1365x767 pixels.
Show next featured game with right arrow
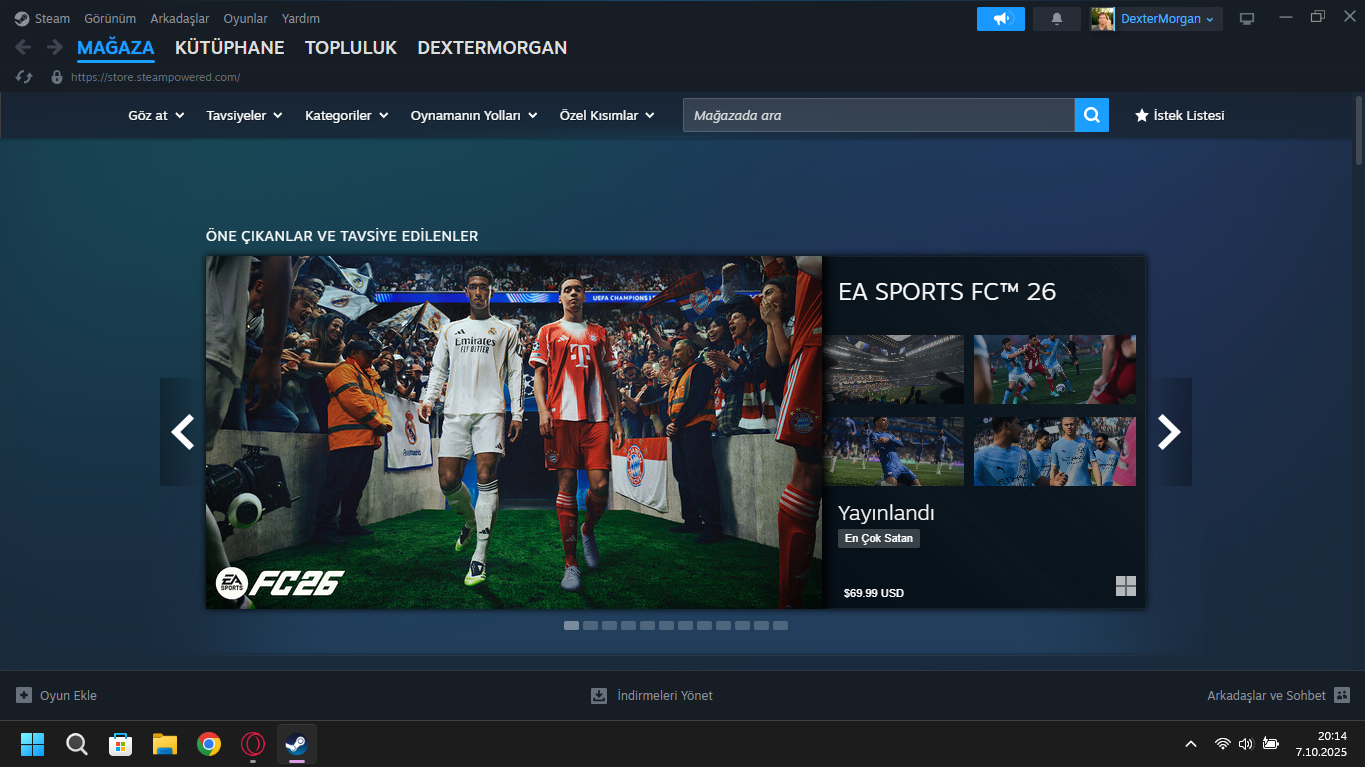1169,432
